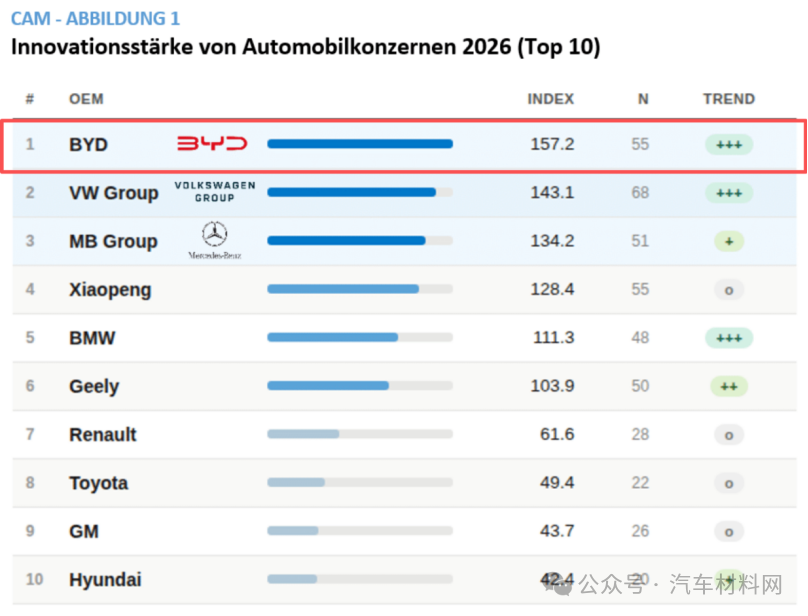808x616 pixels.
Task: Click the OEM column header
Action: click(x=86, y=99)
